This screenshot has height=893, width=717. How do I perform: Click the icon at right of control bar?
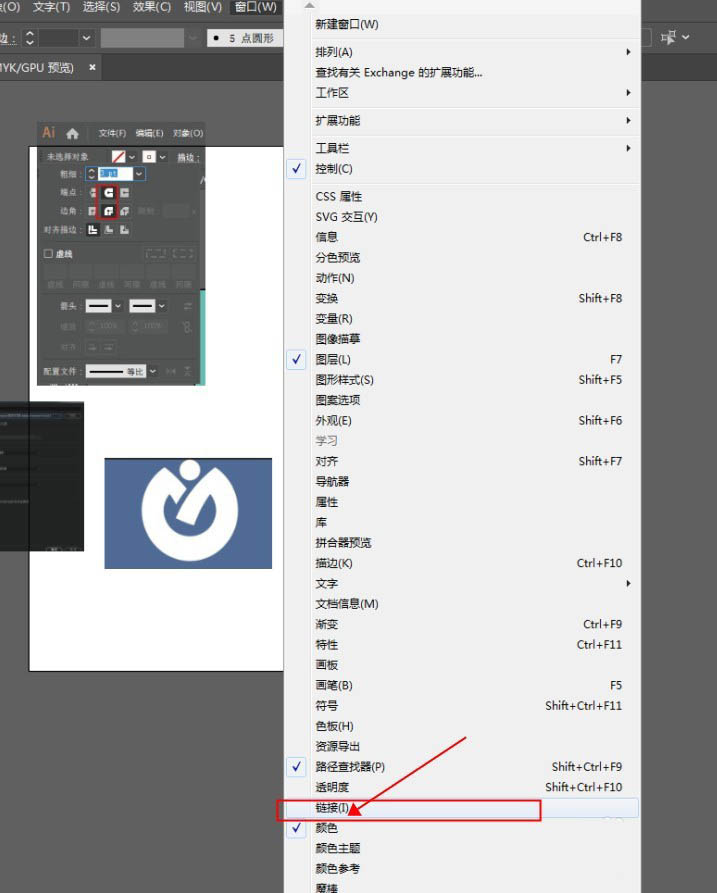pos(667,38)
